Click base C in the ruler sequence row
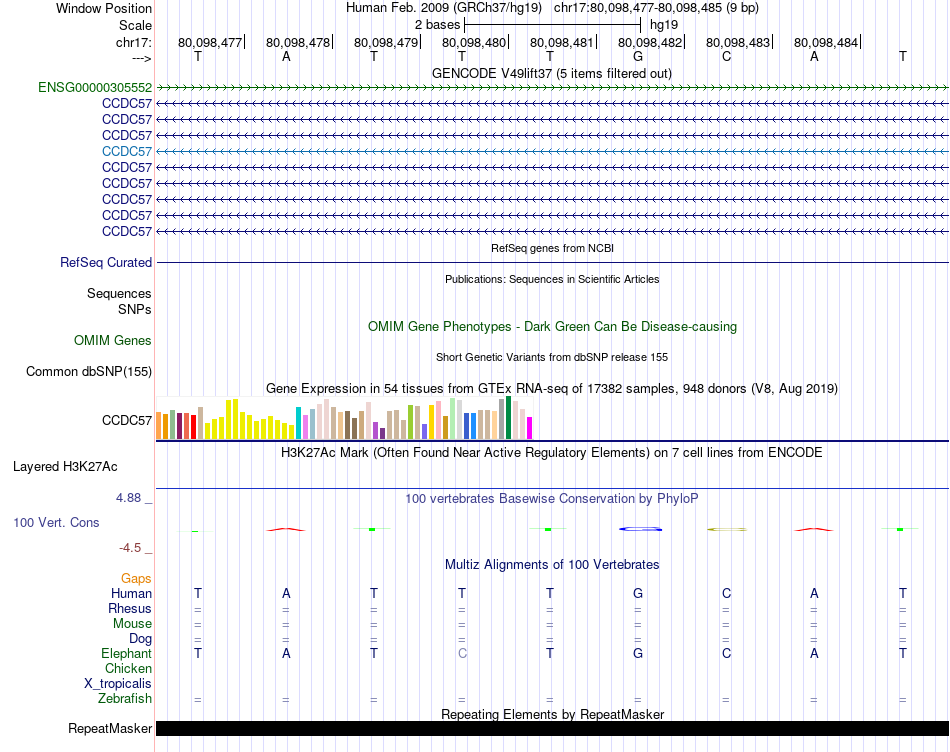 coord(726,56)
